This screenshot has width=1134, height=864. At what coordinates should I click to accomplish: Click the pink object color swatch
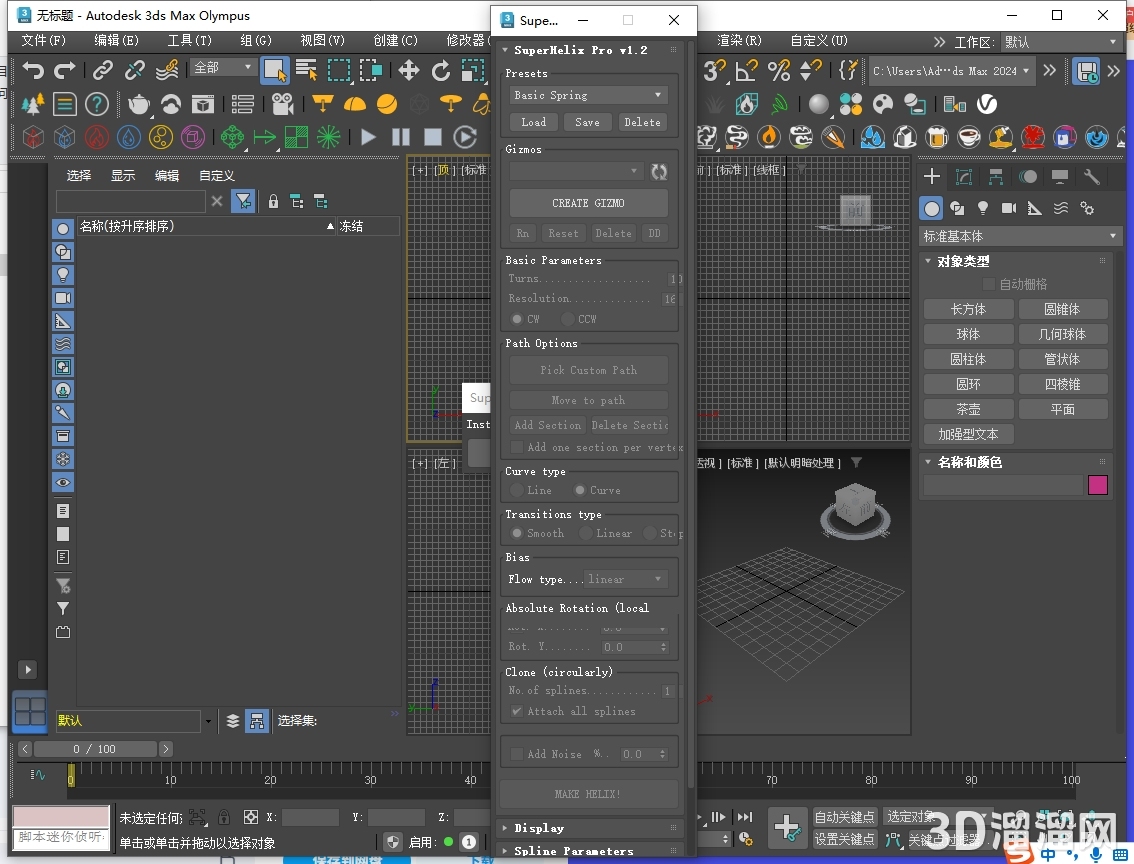(1097, 484)
